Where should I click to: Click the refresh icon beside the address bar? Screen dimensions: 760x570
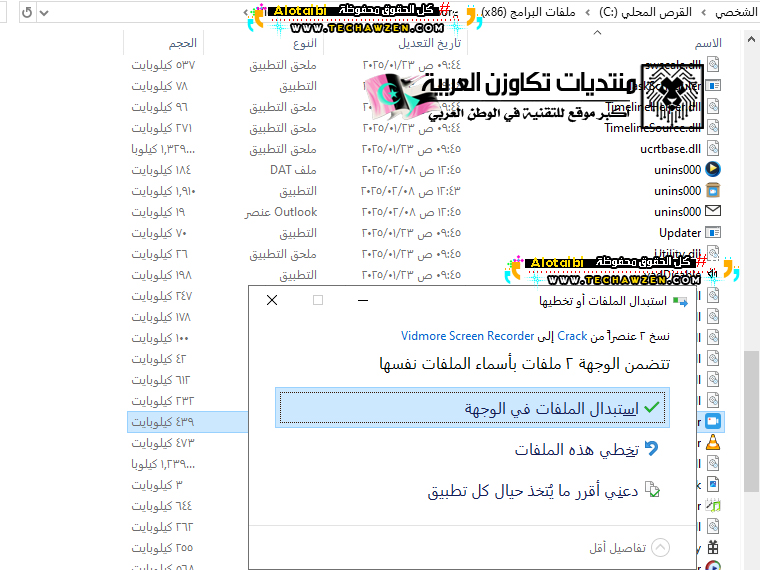click(x=27, y=12)
